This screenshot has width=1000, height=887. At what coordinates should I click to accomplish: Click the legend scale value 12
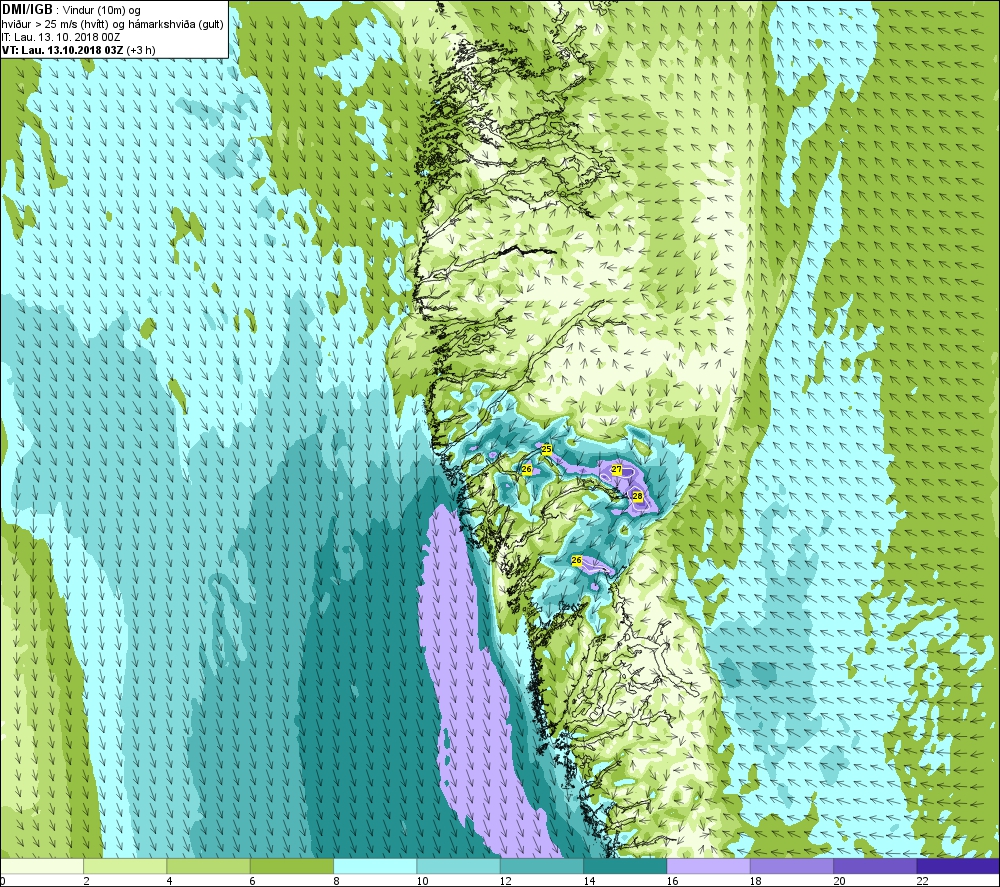tap(506, 881)
